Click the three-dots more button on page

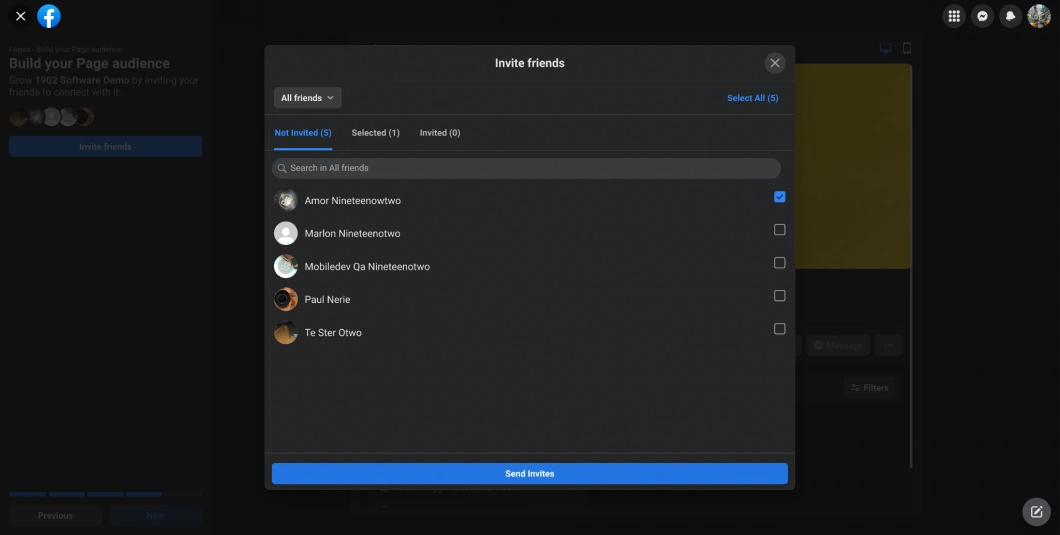(x=889, y=346)
